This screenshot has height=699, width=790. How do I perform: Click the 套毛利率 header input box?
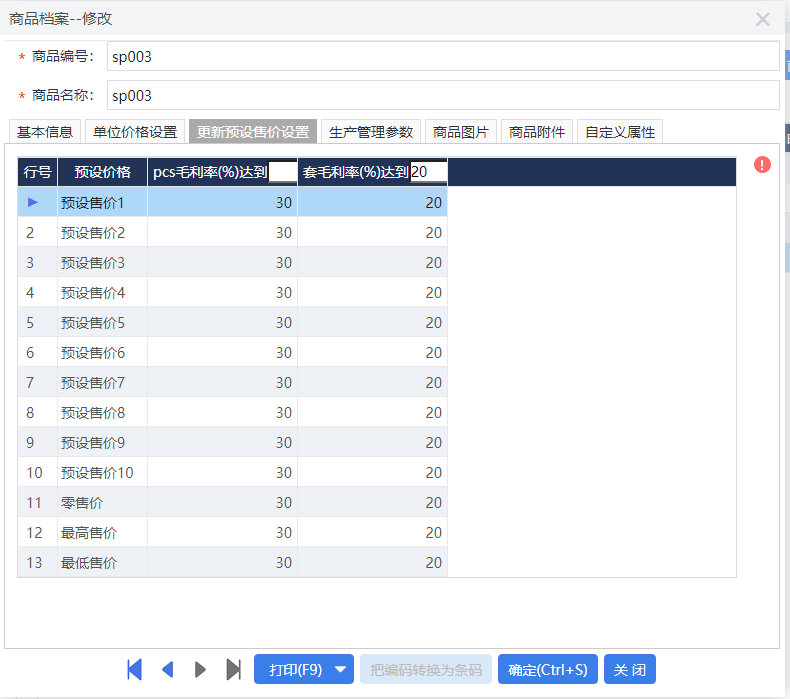click(x=428, y=172)
